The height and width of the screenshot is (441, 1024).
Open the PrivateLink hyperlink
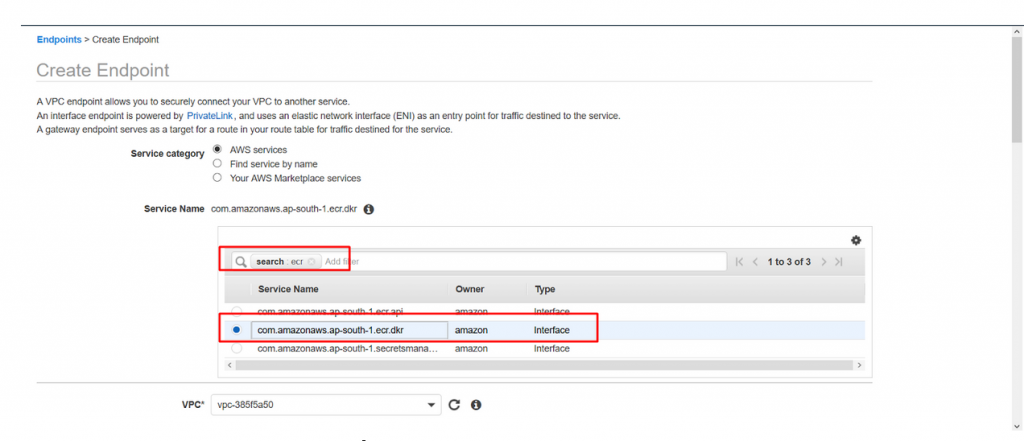[210, 116]
